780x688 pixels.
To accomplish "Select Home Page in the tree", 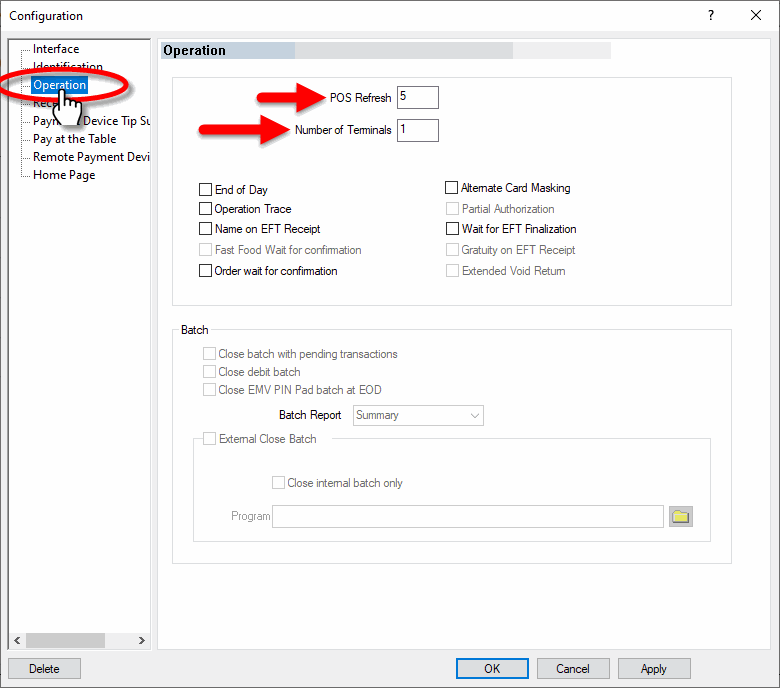I will pyautogui.click(x=64, y=175).
